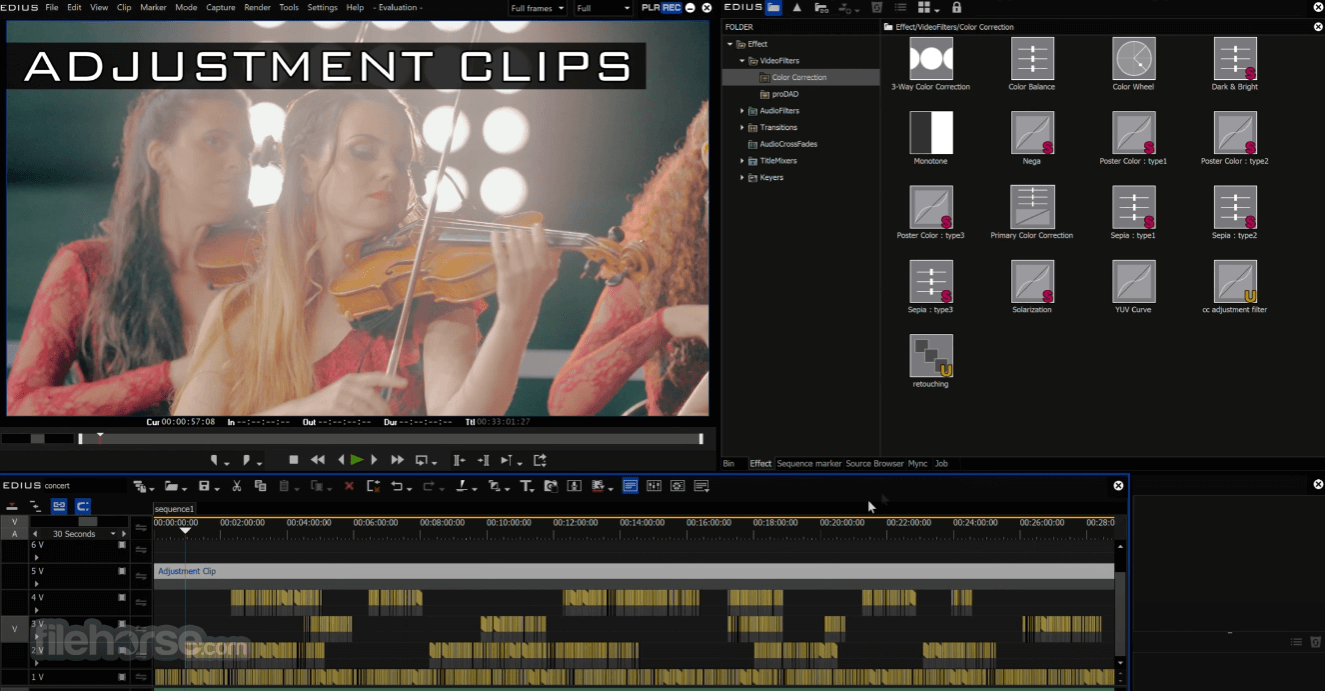This screenshot has width=1325, height=691.
Task: Select the Dark & Bright preset
Action: pos(1235,59)
